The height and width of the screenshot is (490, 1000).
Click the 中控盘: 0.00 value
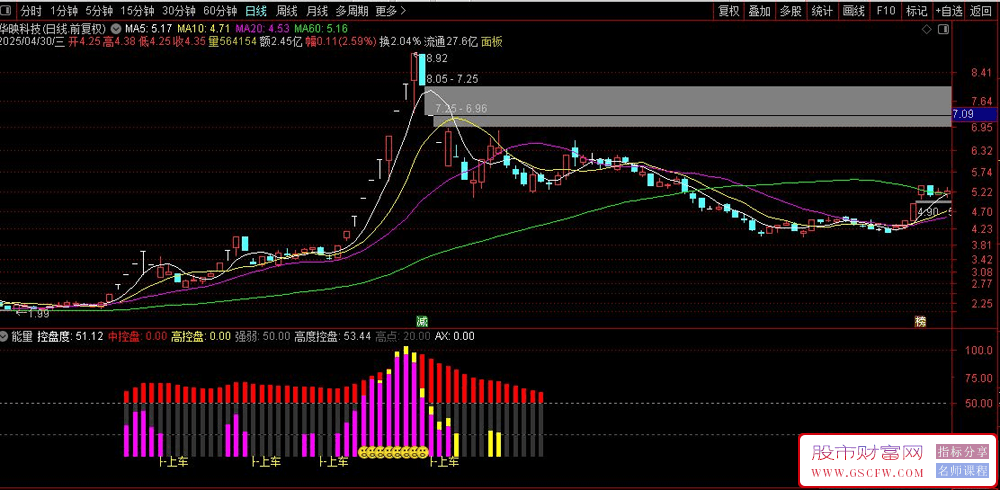coord(138,336)
